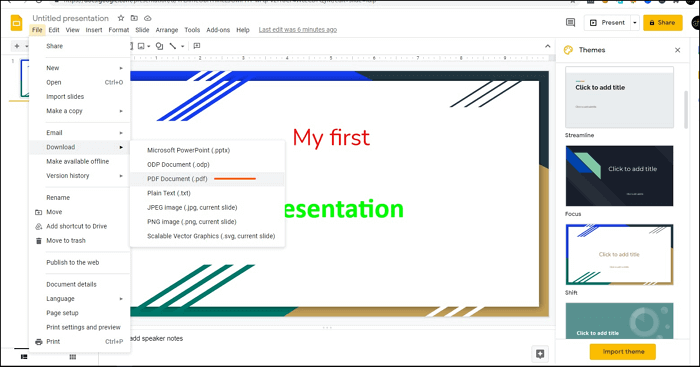
Task: Star the Untitled presentation
Action: tap(121, 18)
